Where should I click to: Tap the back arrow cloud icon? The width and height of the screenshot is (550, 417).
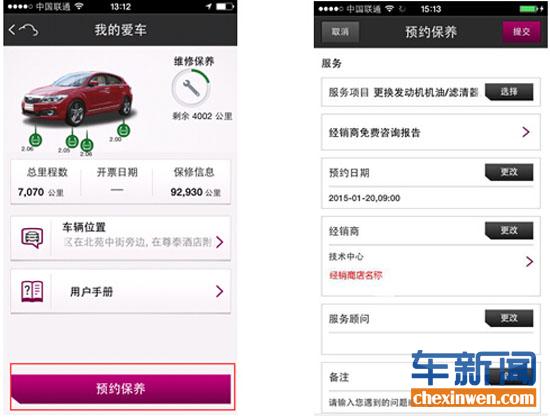(x=24, y=30)
